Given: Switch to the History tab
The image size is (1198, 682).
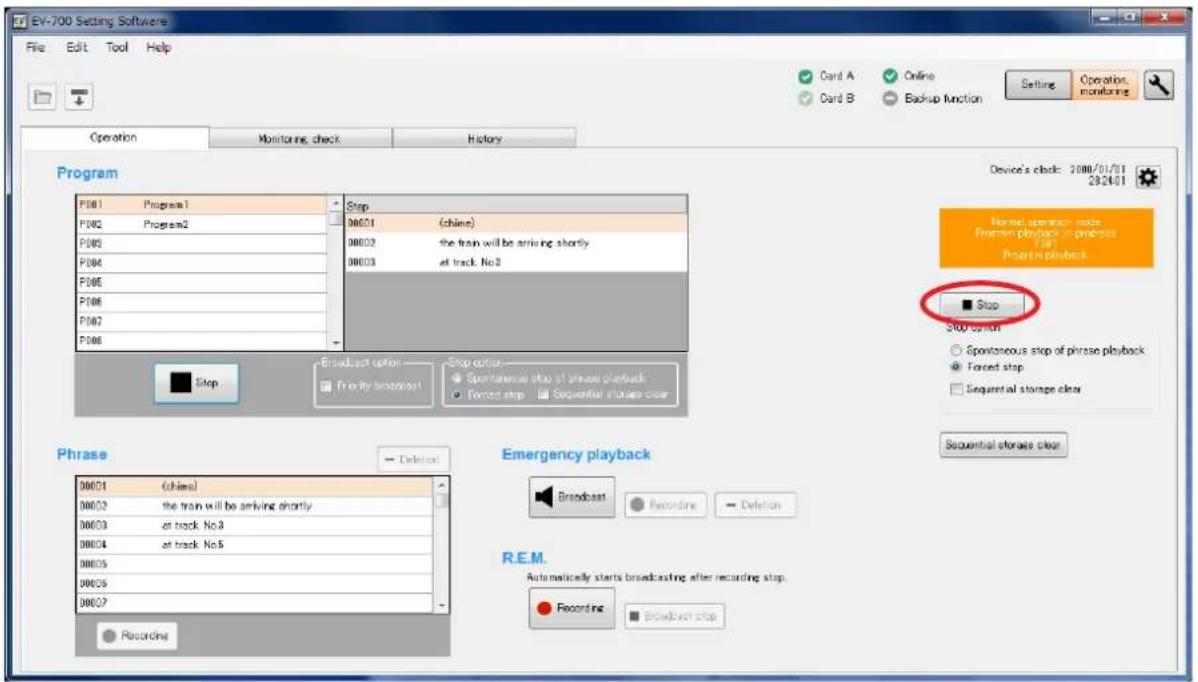Looking at the screenshot, I should coord(484,138).
